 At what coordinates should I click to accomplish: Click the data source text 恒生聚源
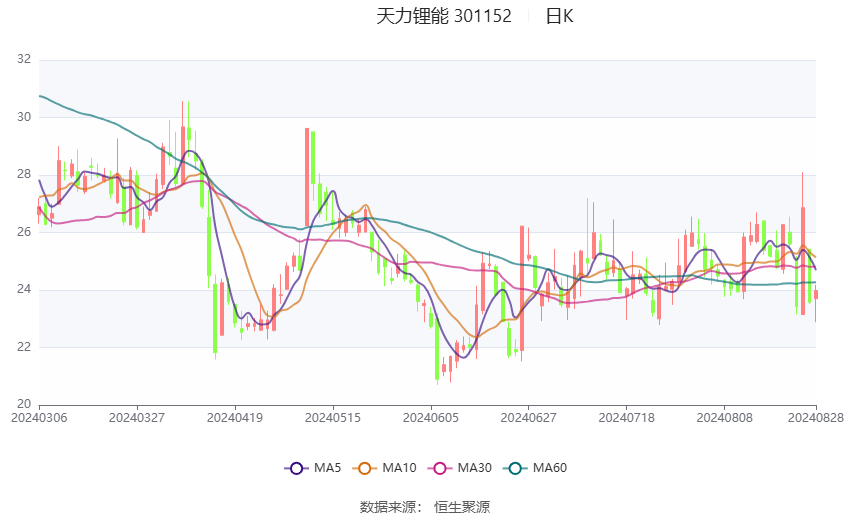[x=462, y=507]
